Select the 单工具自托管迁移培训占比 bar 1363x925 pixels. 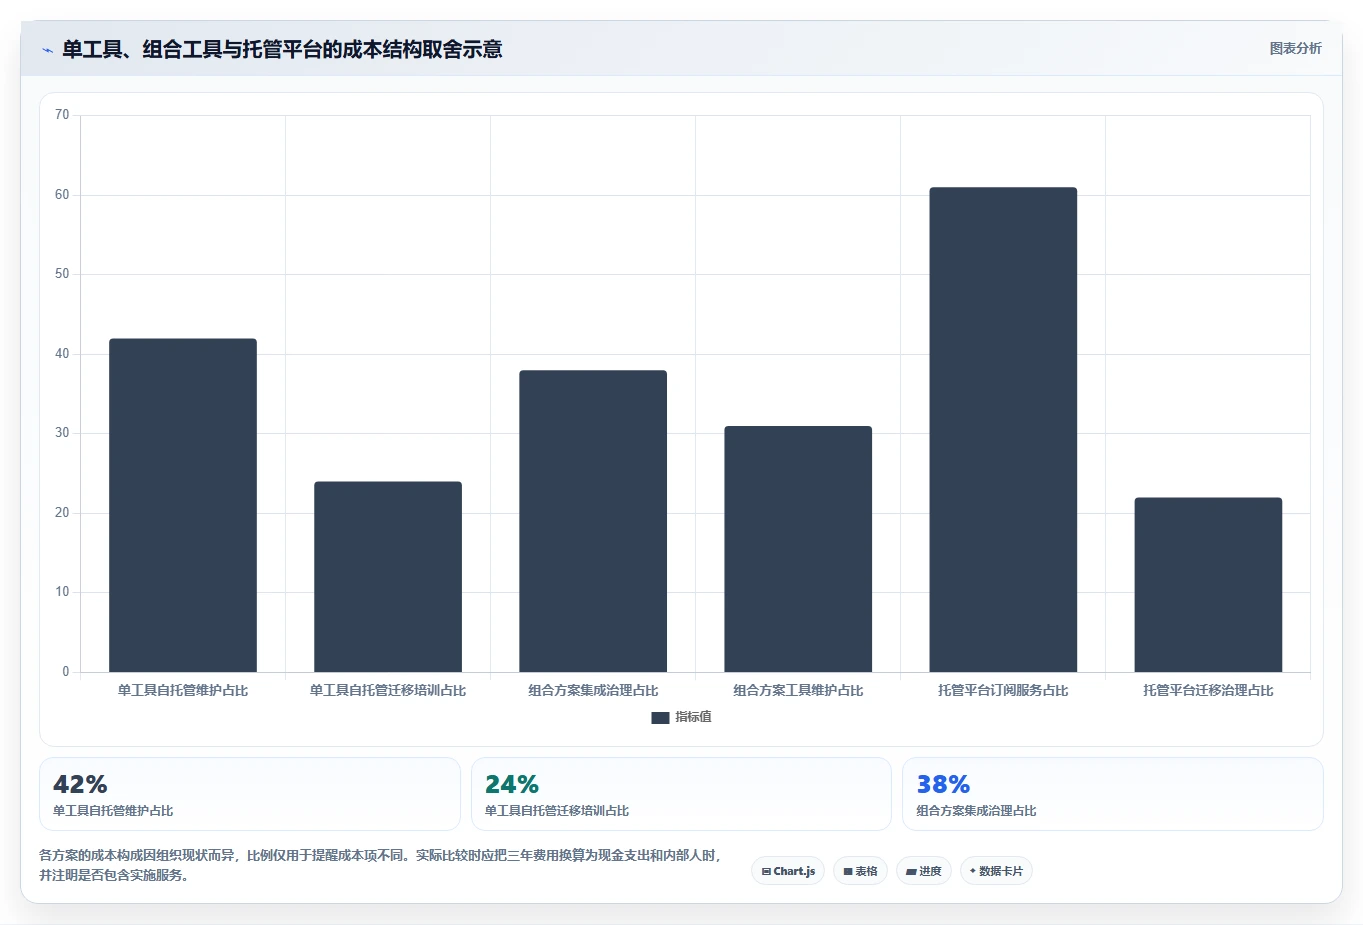[x=388, y=577]
